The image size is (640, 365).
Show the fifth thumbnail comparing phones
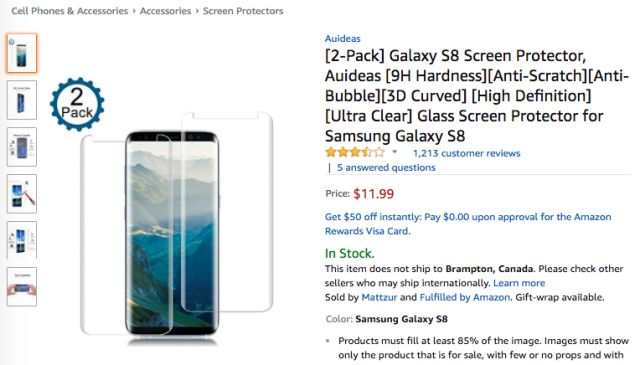[x=22, y=240]
